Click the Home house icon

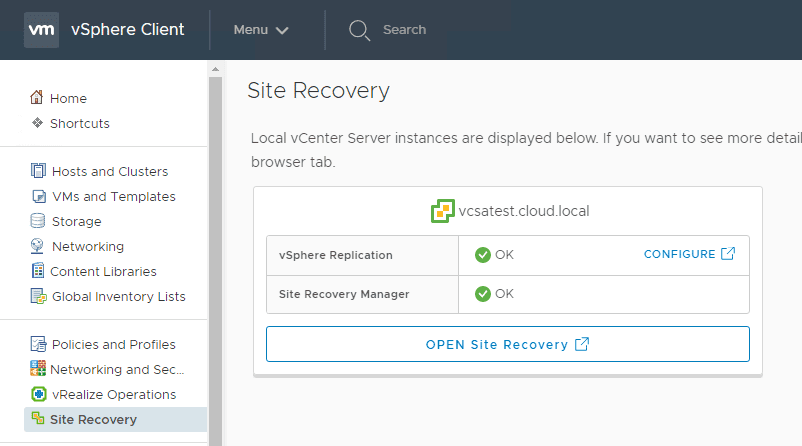(37, 98)
